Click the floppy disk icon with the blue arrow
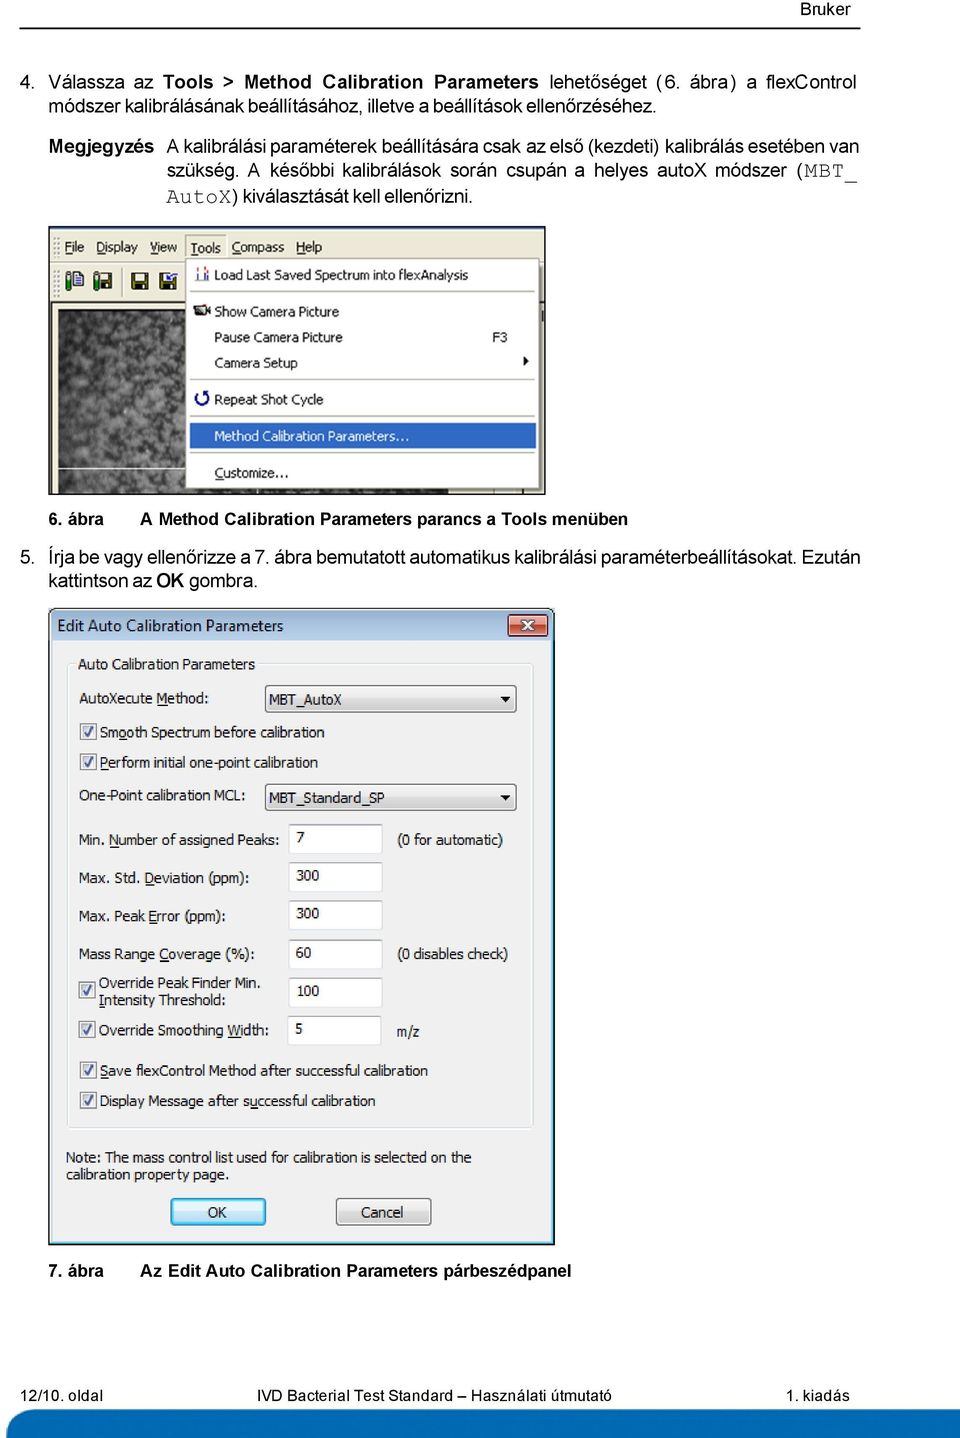The width and height of the screenshot is (960, 1438). coord(168,281)
